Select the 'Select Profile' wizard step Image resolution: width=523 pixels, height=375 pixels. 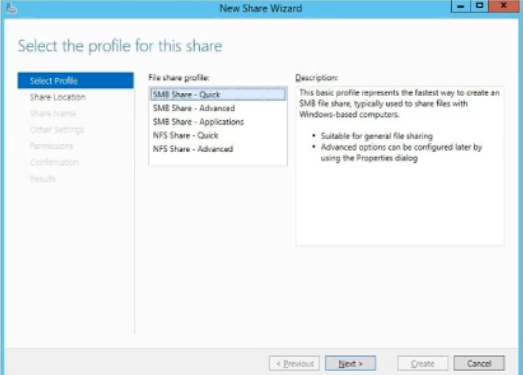(x=75, y=81)
